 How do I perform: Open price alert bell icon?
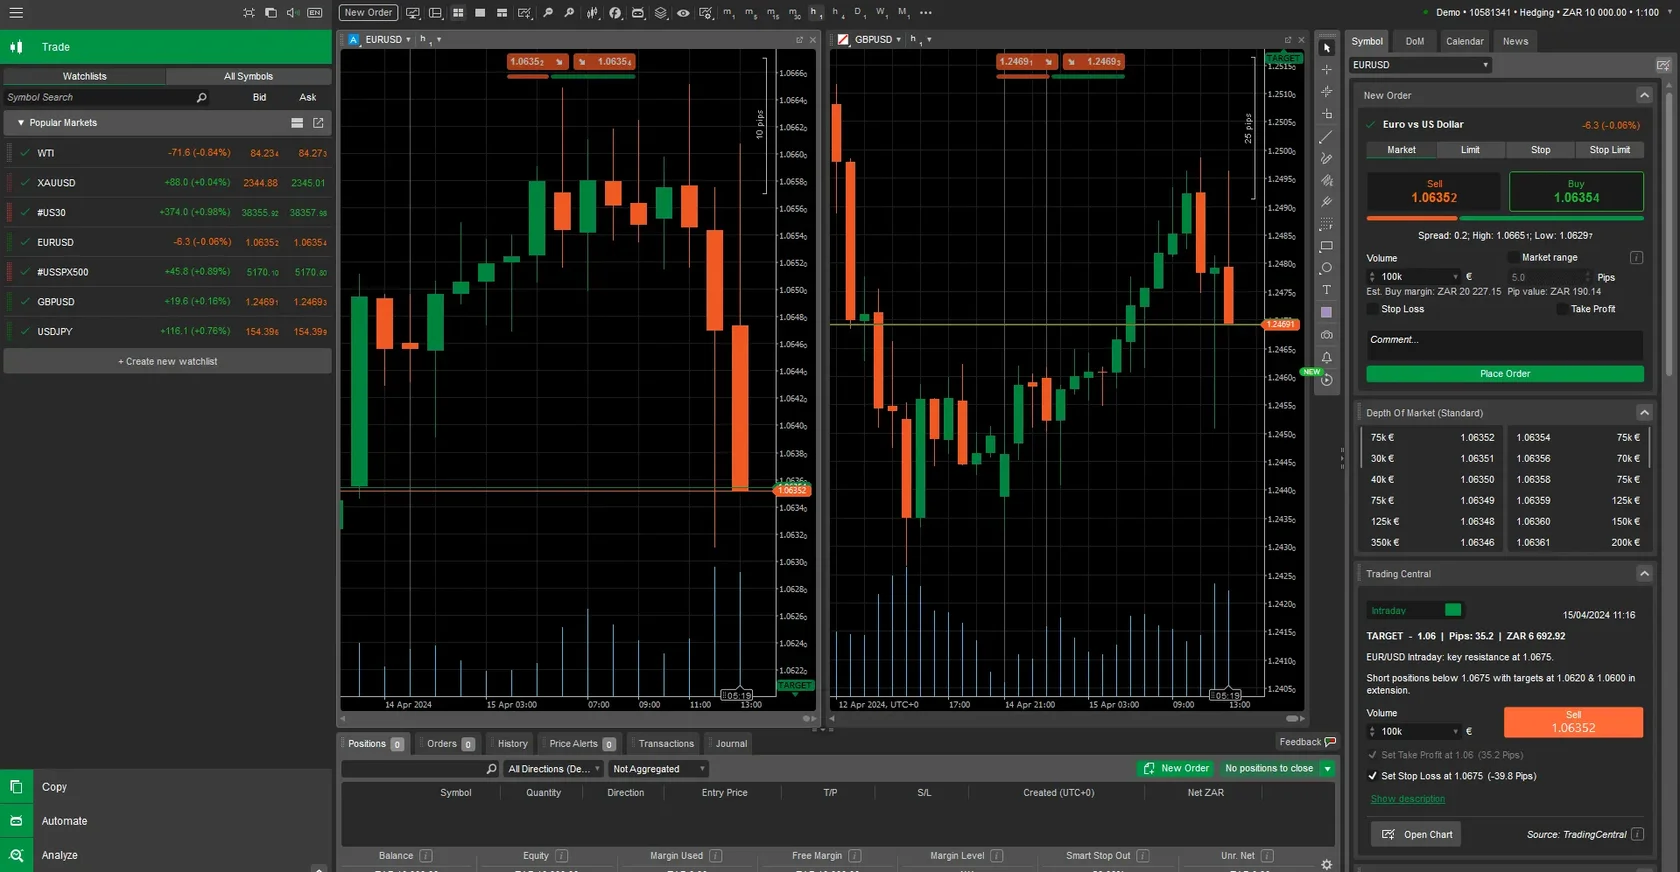pyautogui.click(x=1327, y=357)
